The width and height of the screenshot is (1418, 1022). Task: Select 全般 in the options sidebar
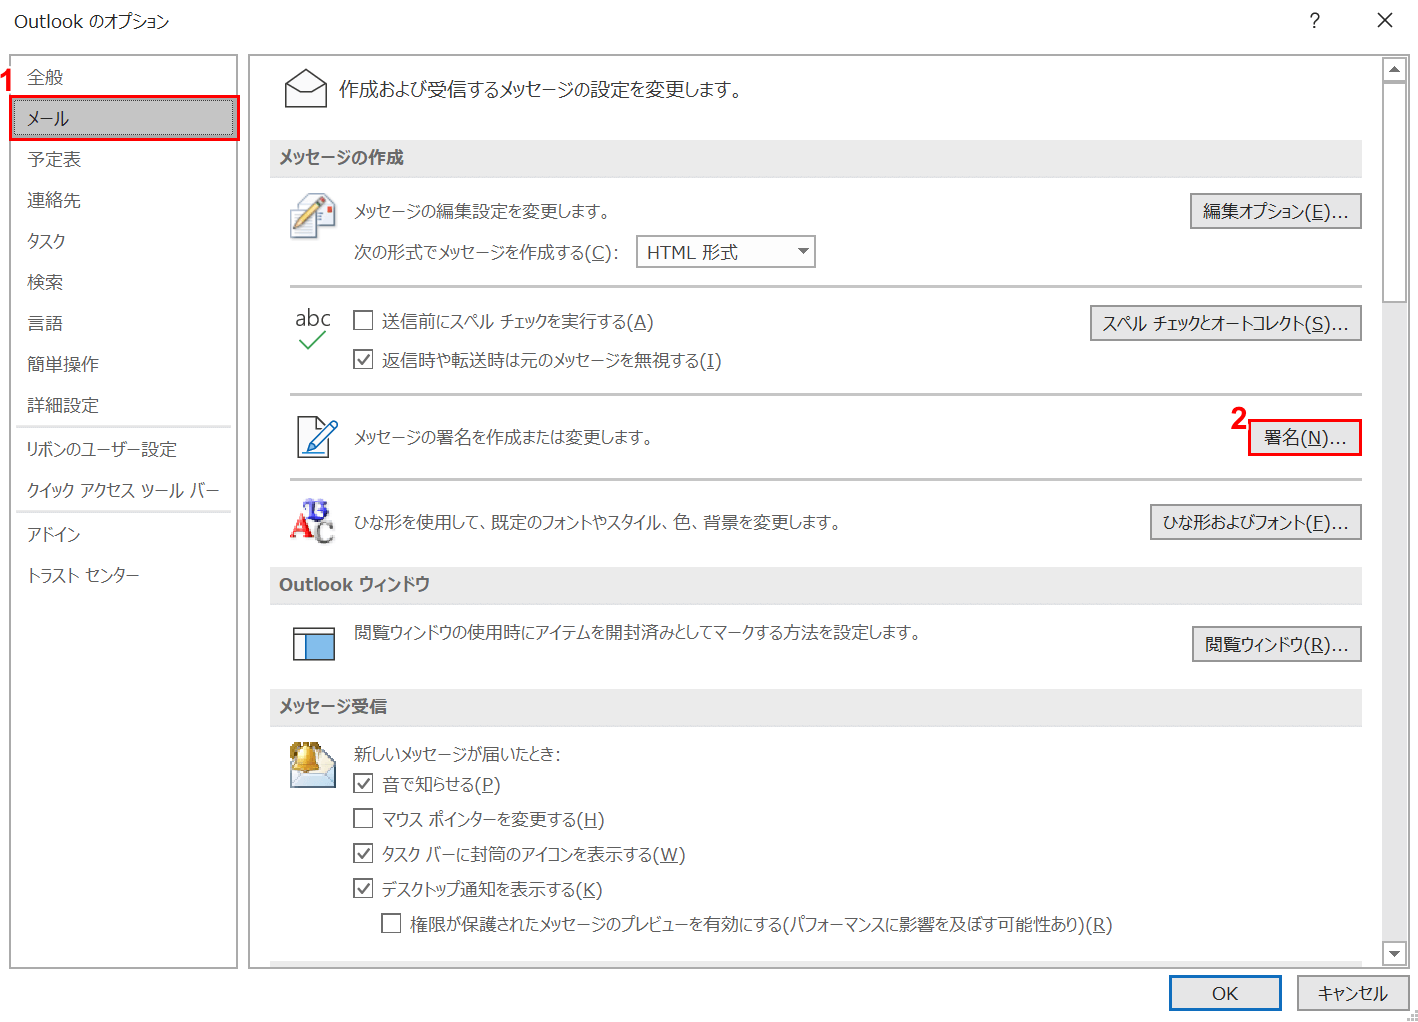click(x=124, y=77)
